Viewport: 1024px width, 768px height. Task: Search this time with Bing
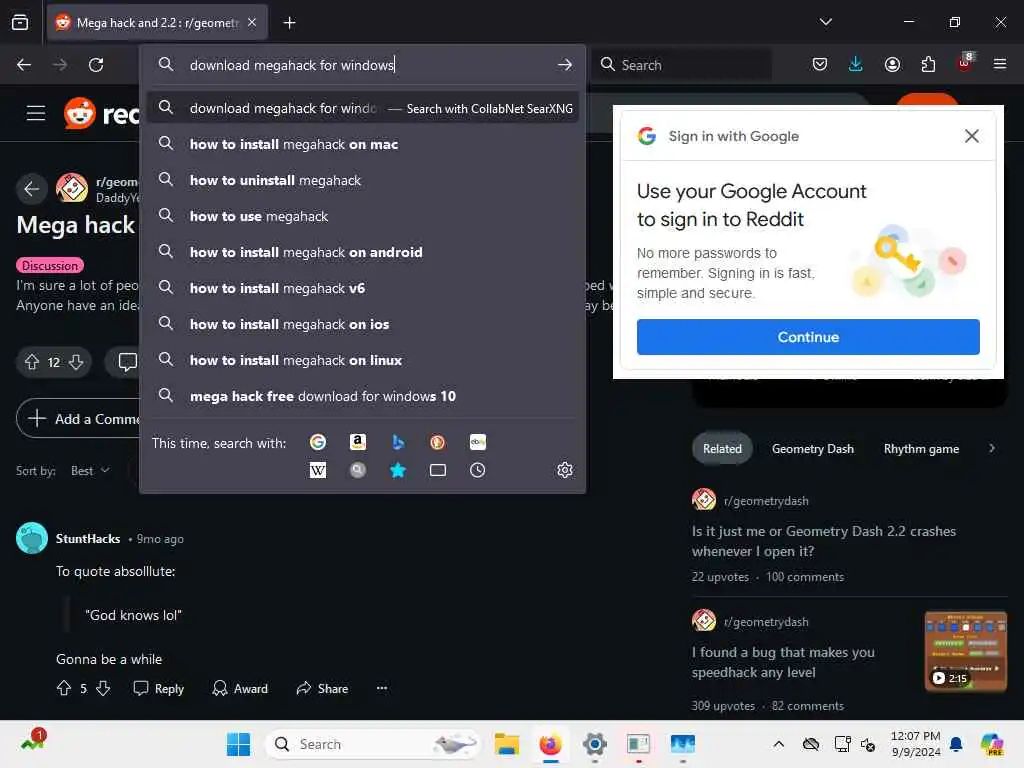coord(398,442)
